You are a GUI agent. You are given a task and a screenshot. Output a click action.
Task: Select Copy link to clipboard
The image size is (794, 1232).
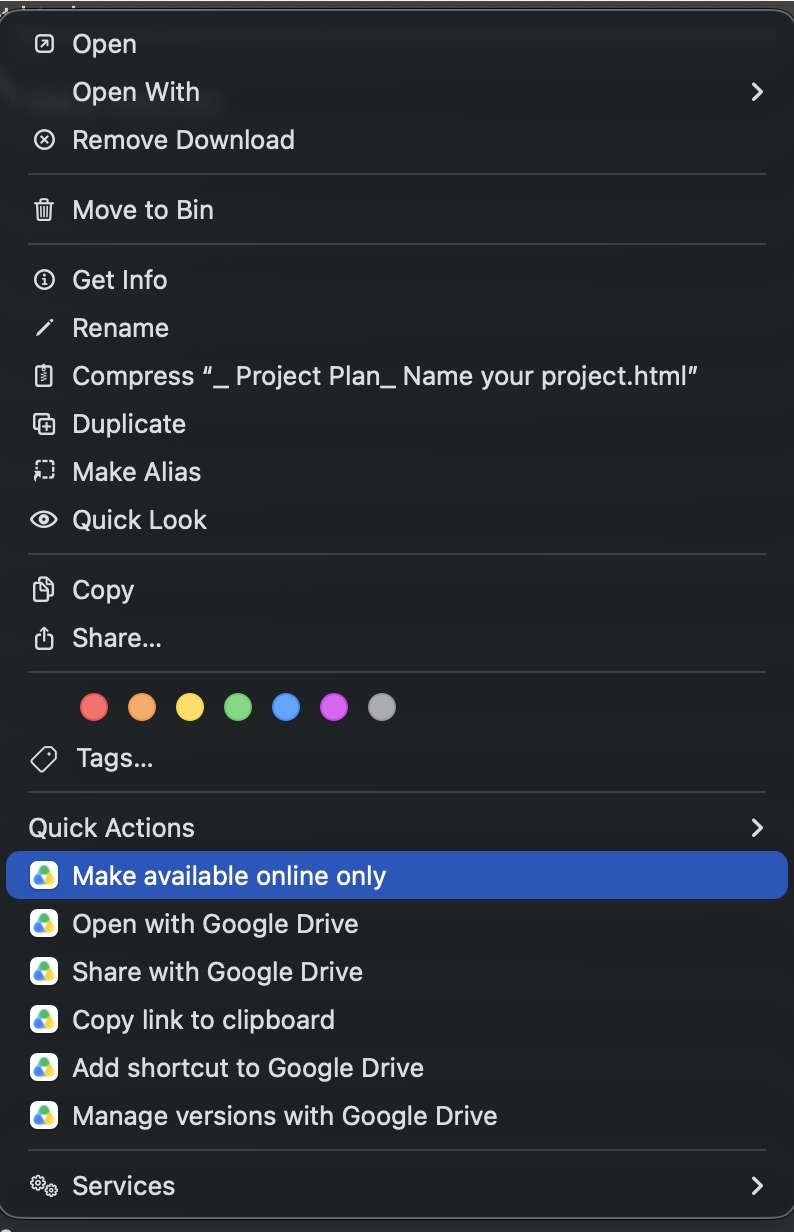pyautogui.click(x=397, y=1020)
